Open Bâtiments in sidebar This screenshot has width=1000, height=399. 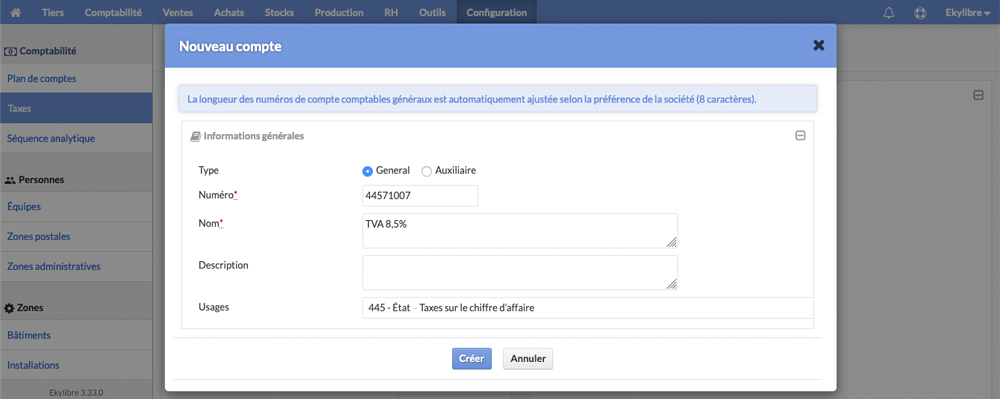click(x=76, y=335)
